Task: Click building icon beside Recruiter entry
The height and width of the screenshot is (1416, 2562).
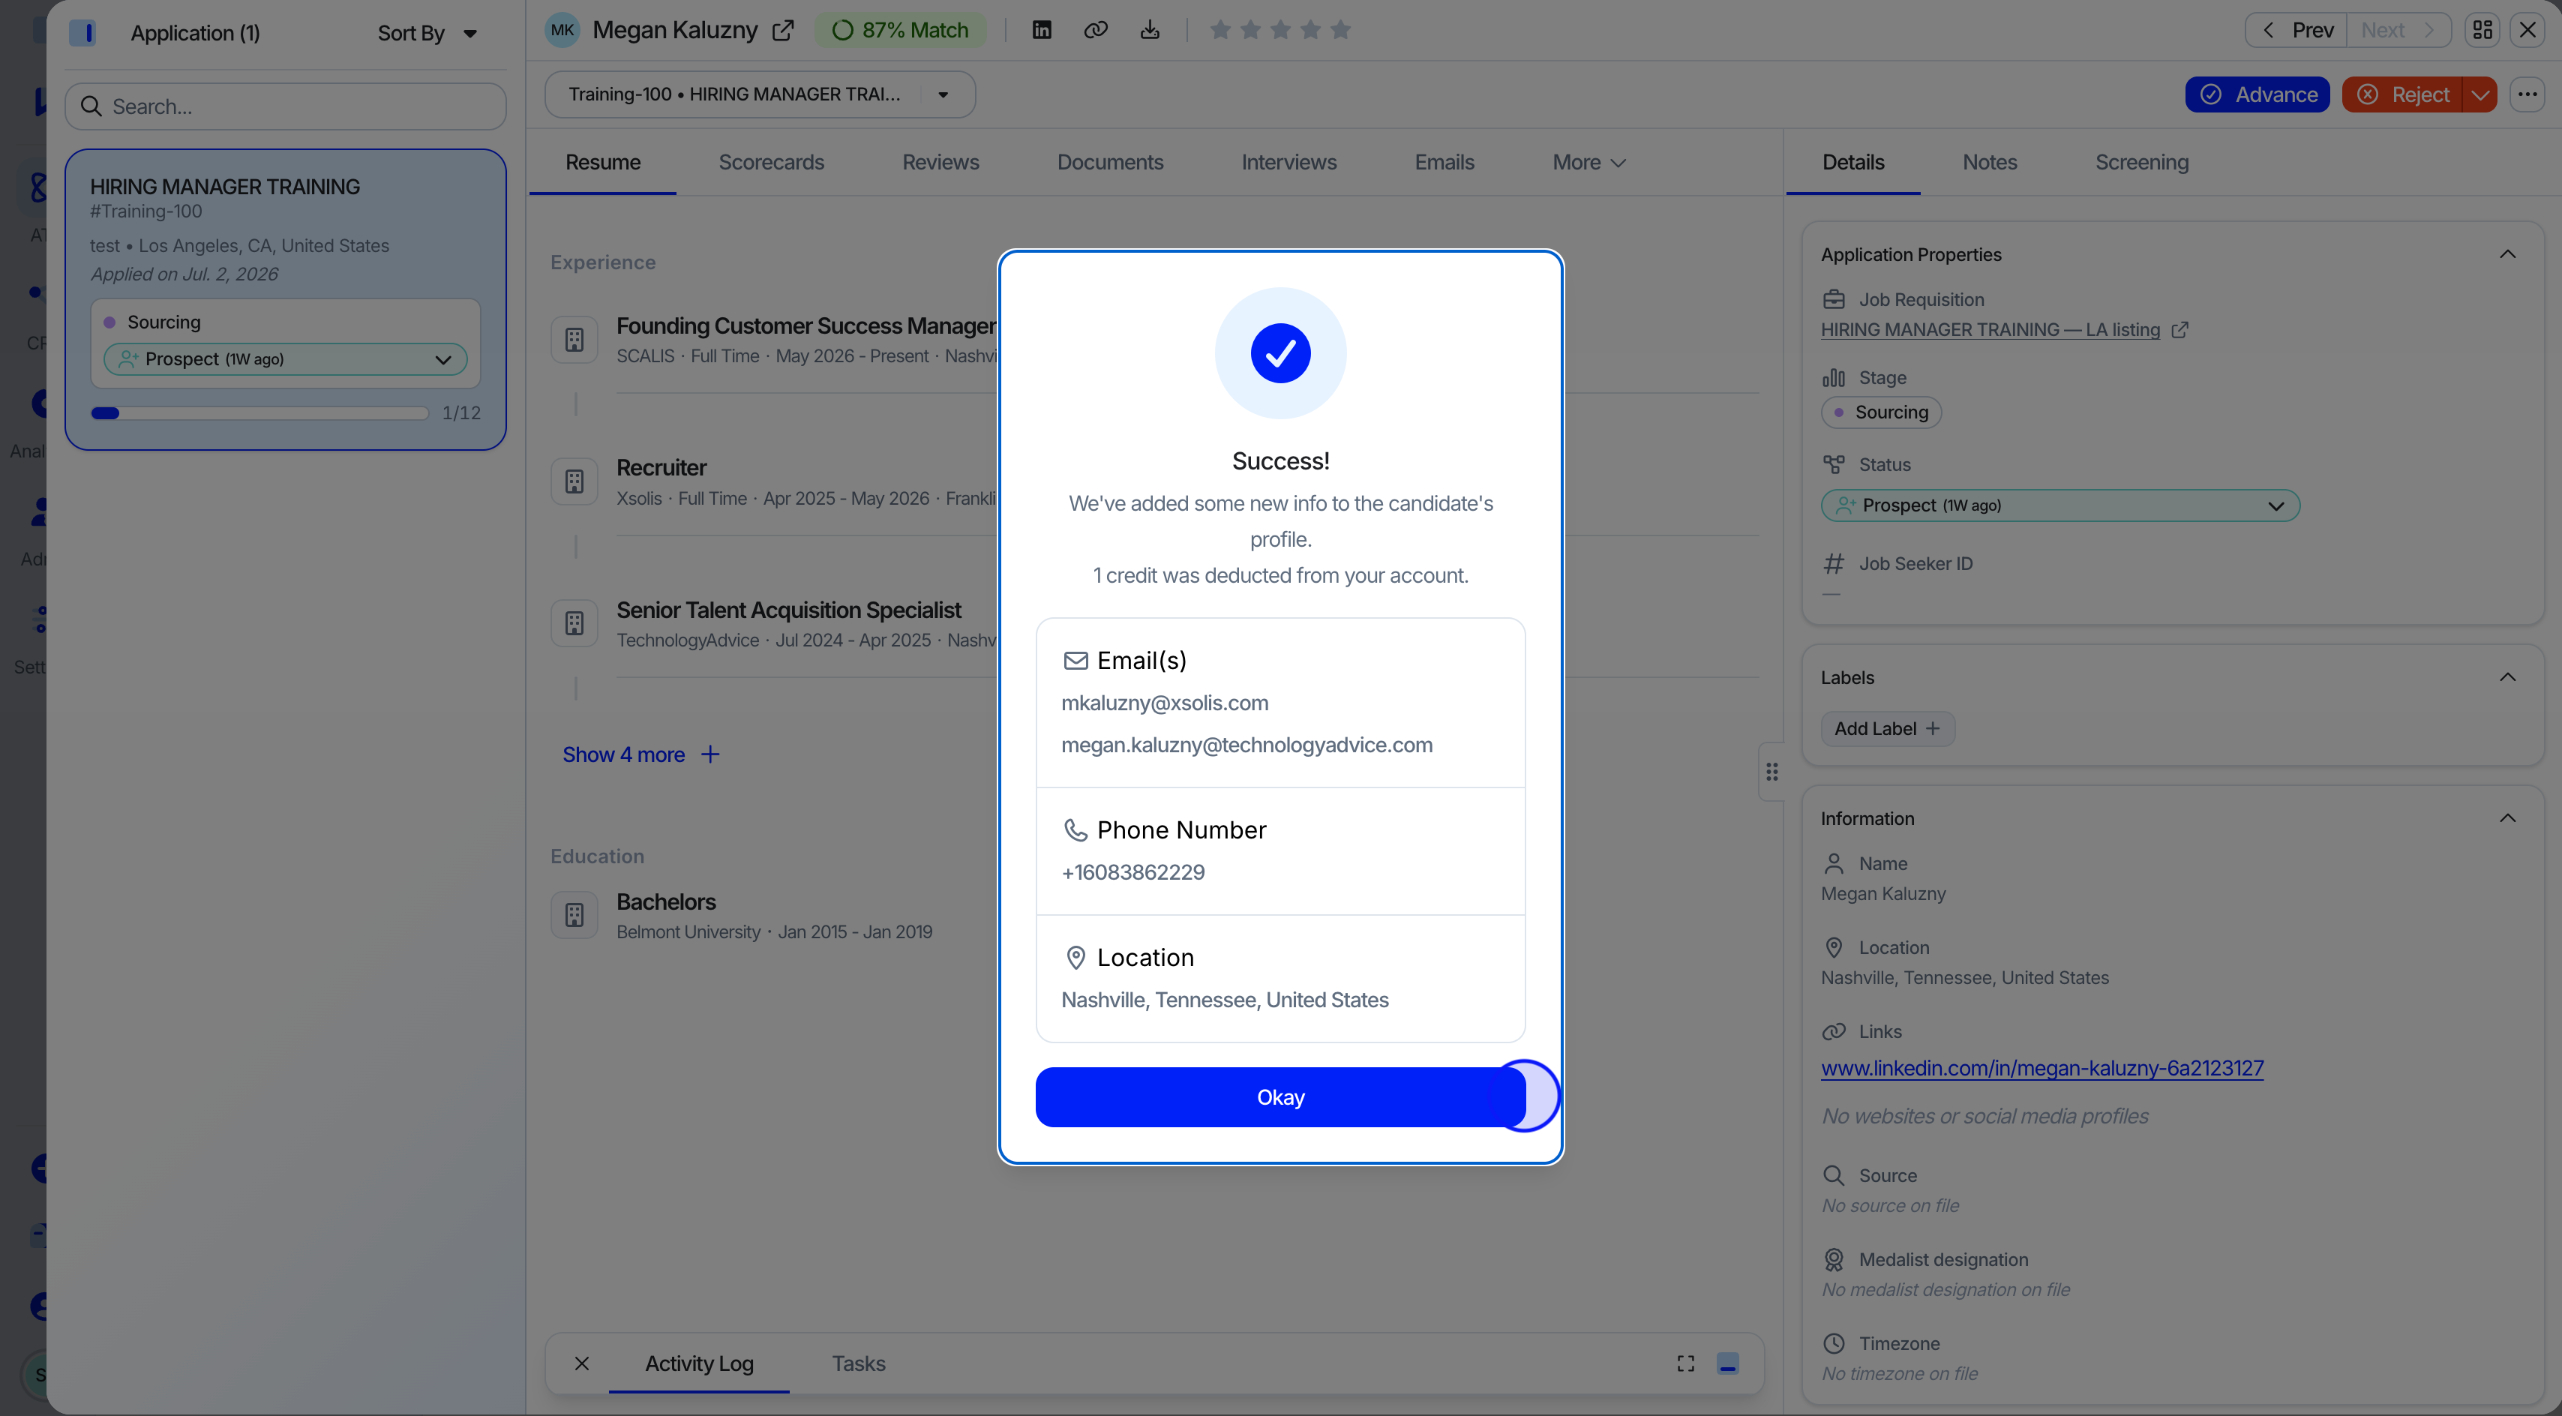Action: click(x=574, y=482)
